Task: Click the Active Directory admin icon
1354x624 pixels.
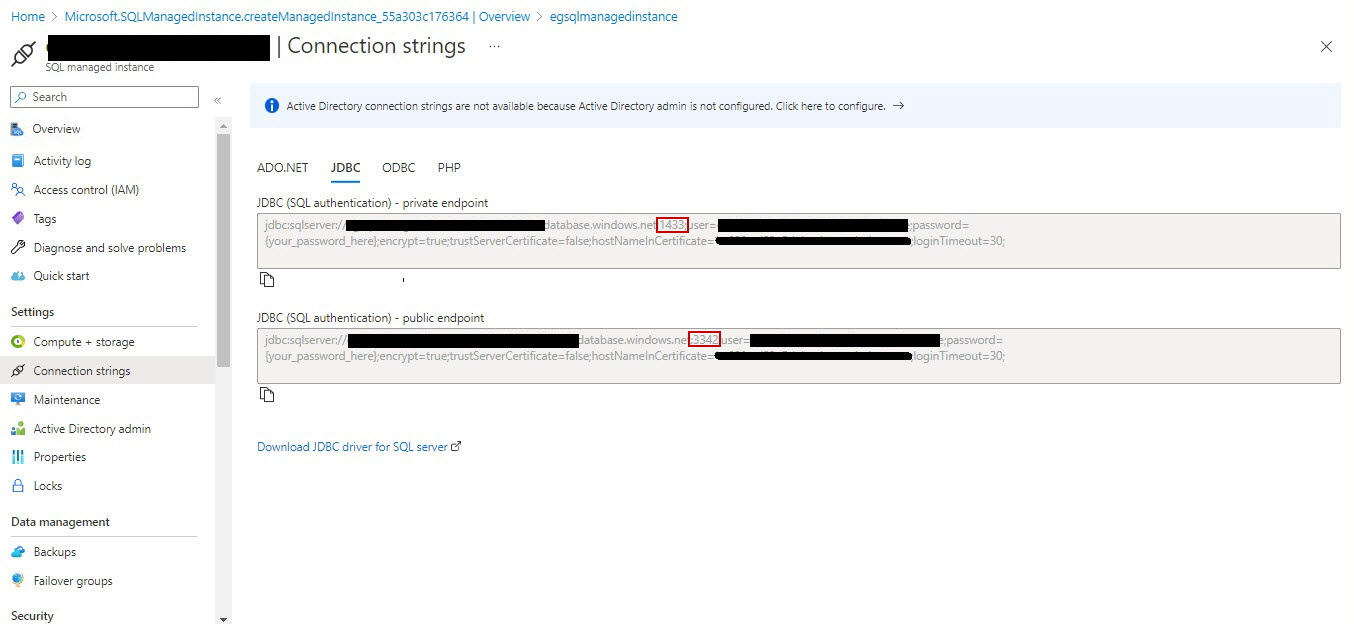Action: tap(17, 429)
